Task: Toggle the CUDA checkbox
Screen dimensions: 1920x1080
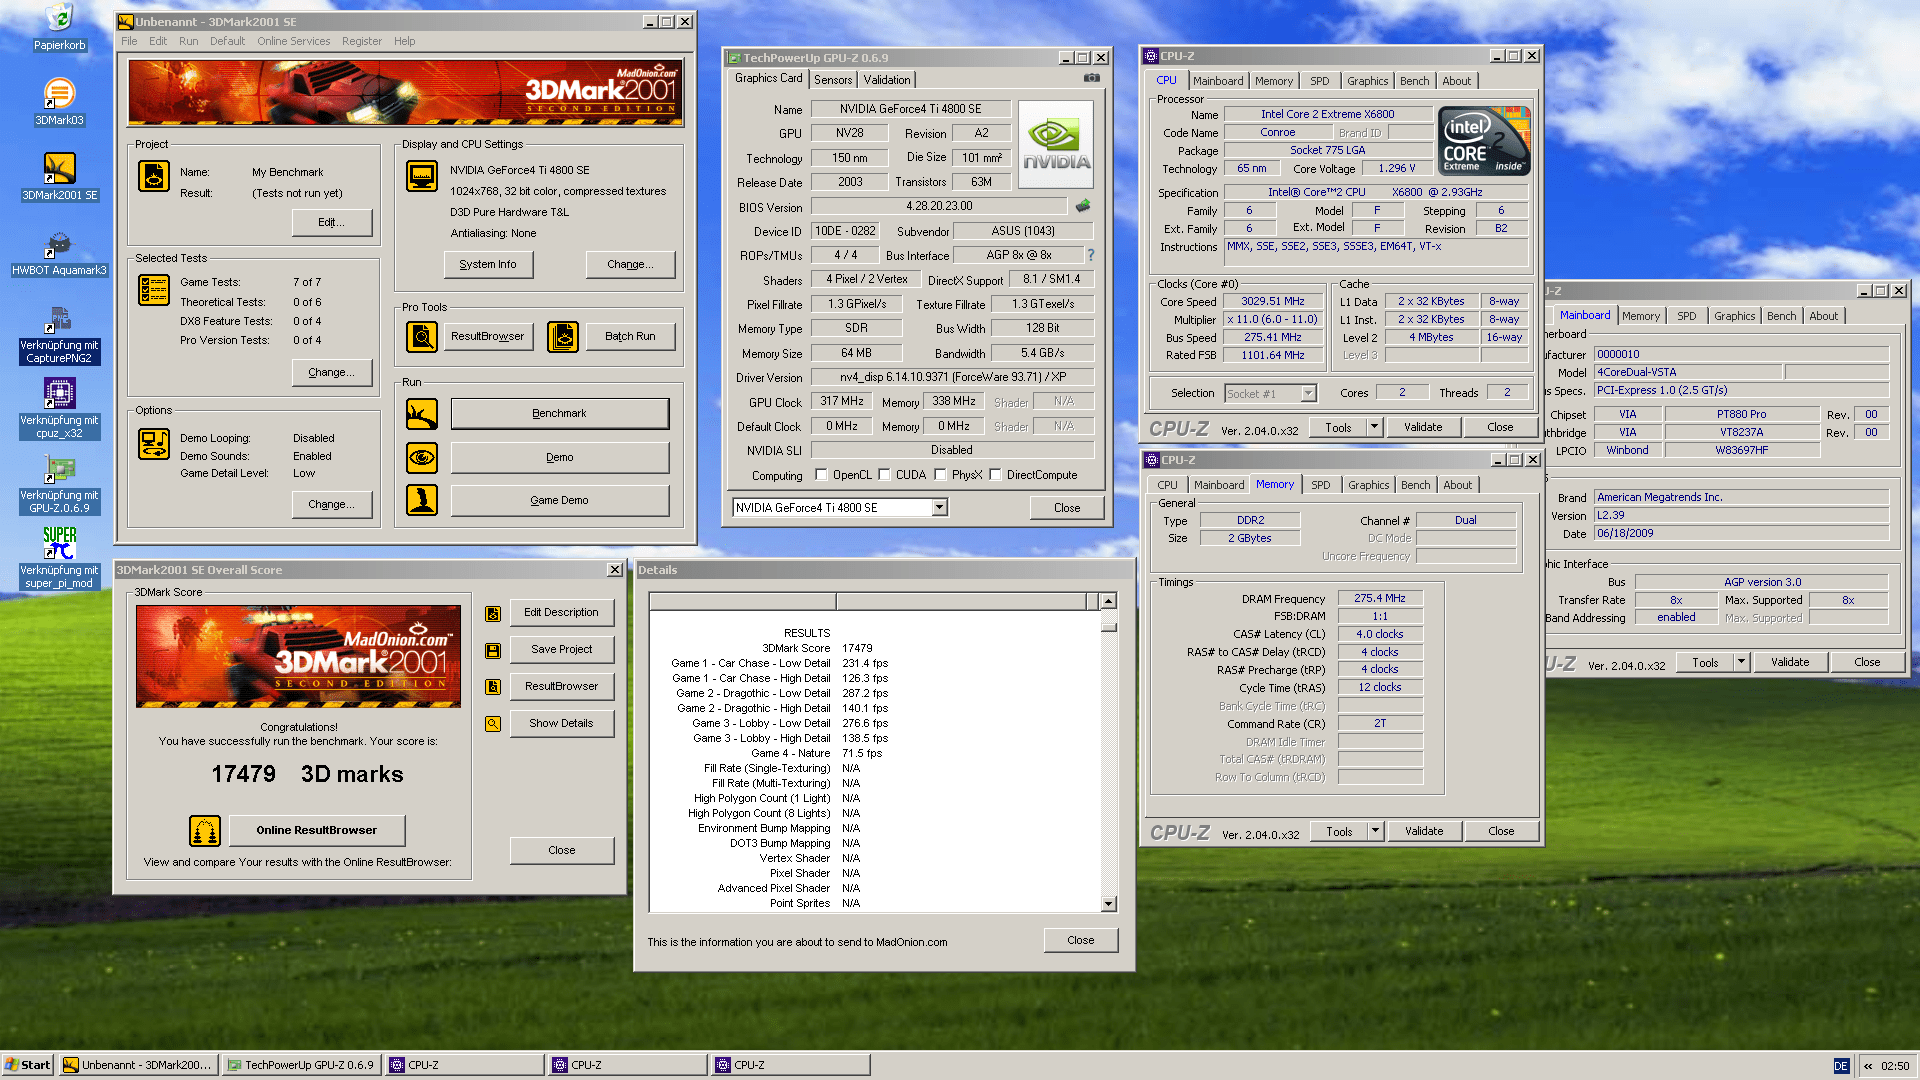Action: click(x=885, y=476)
